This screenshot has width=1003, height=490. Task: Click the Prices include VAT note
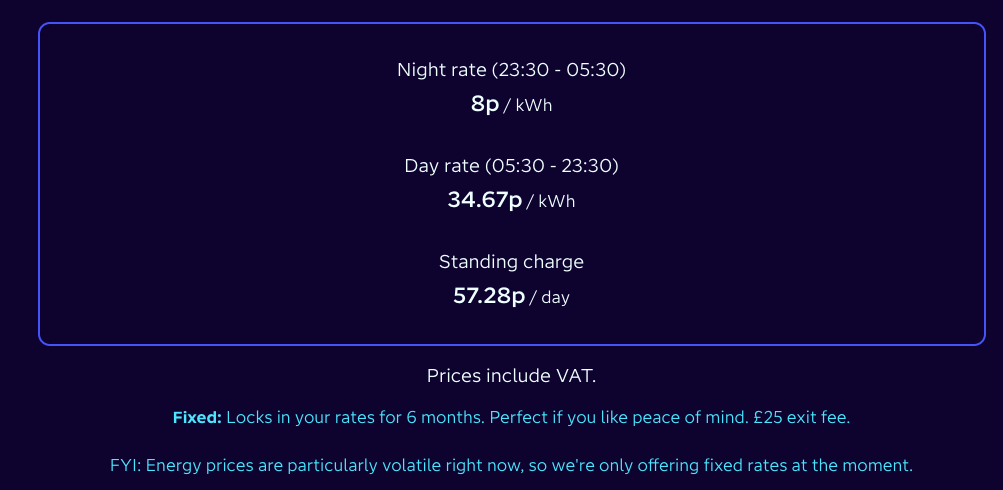511,376
